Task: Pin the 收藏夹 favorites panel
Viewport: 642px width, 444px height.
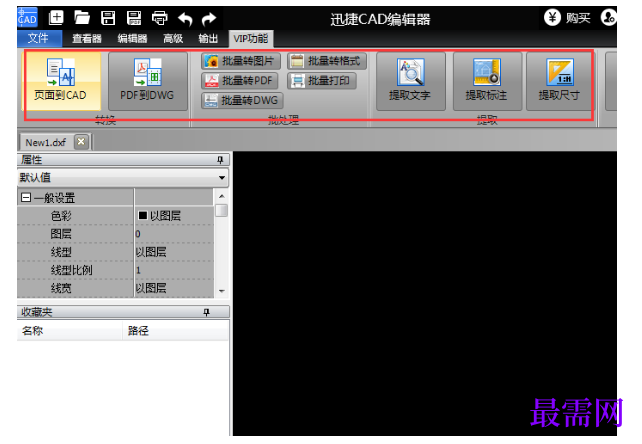Action: 206,313
